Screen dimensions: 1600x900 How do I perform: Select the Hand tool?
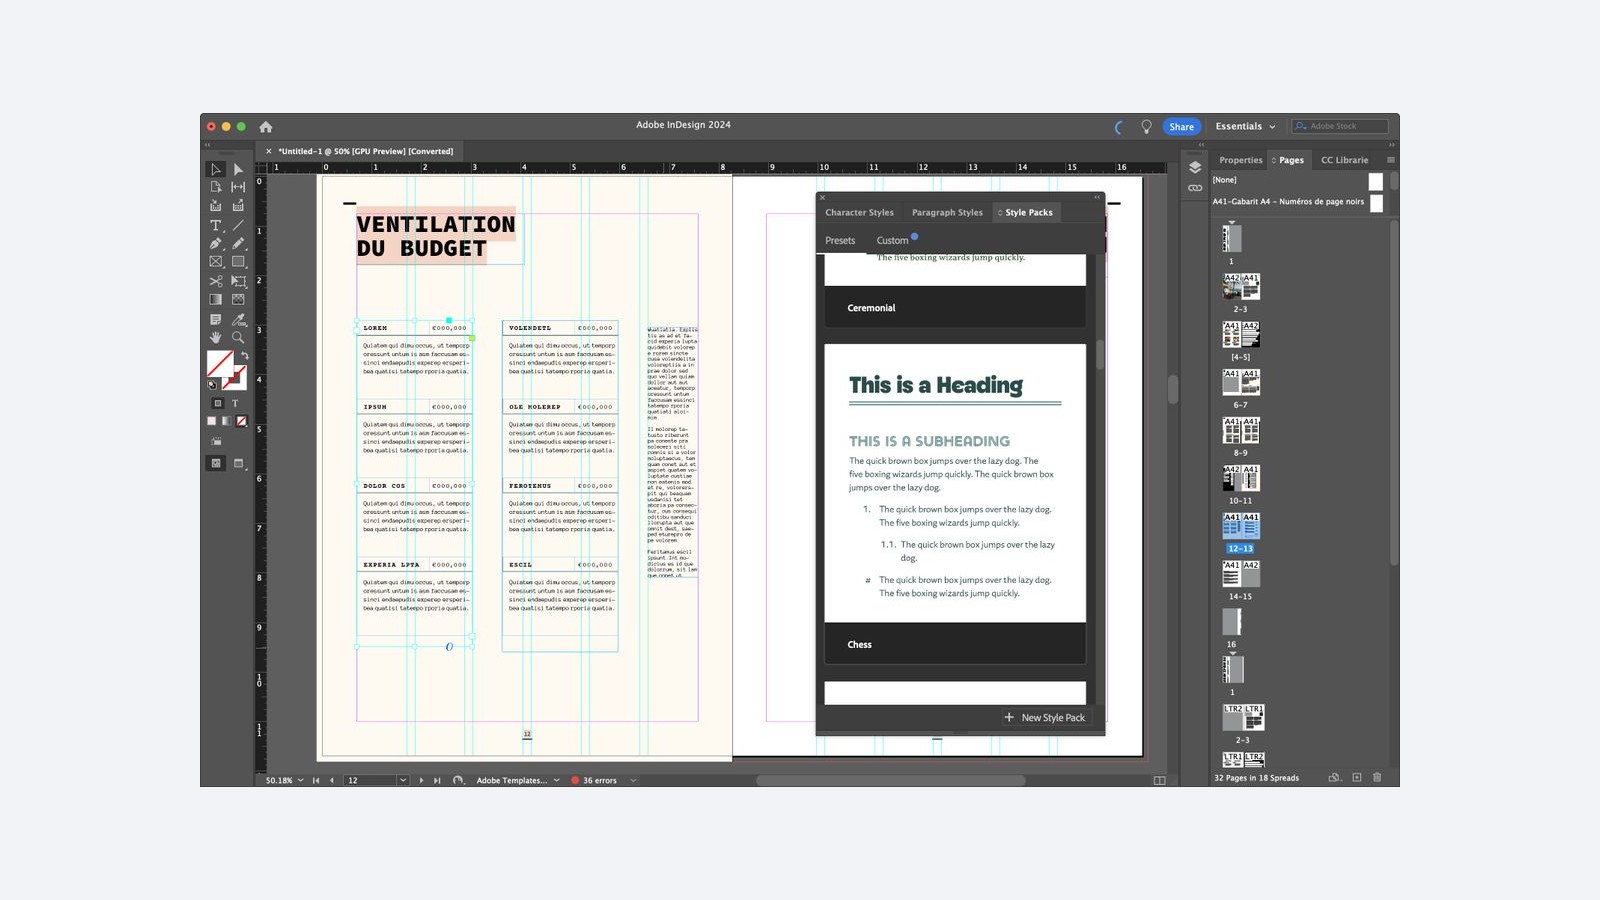pos(215,337)
